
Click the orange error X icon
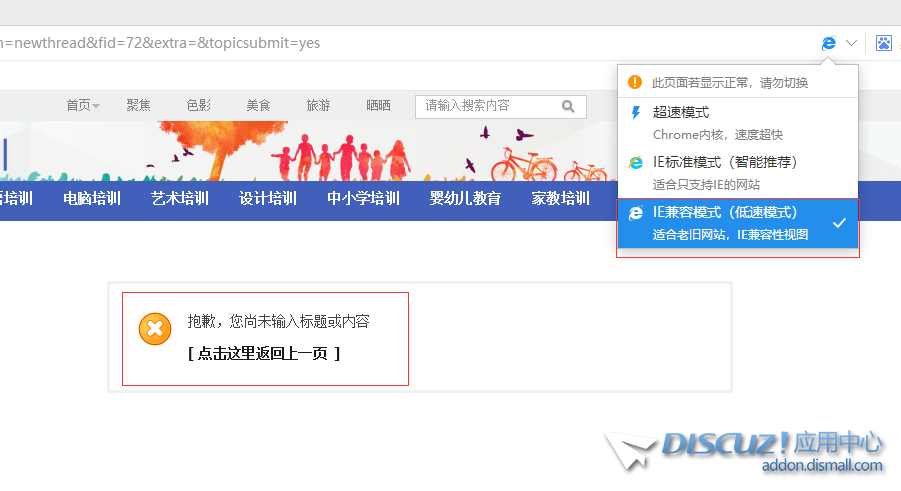click(155, 329)
